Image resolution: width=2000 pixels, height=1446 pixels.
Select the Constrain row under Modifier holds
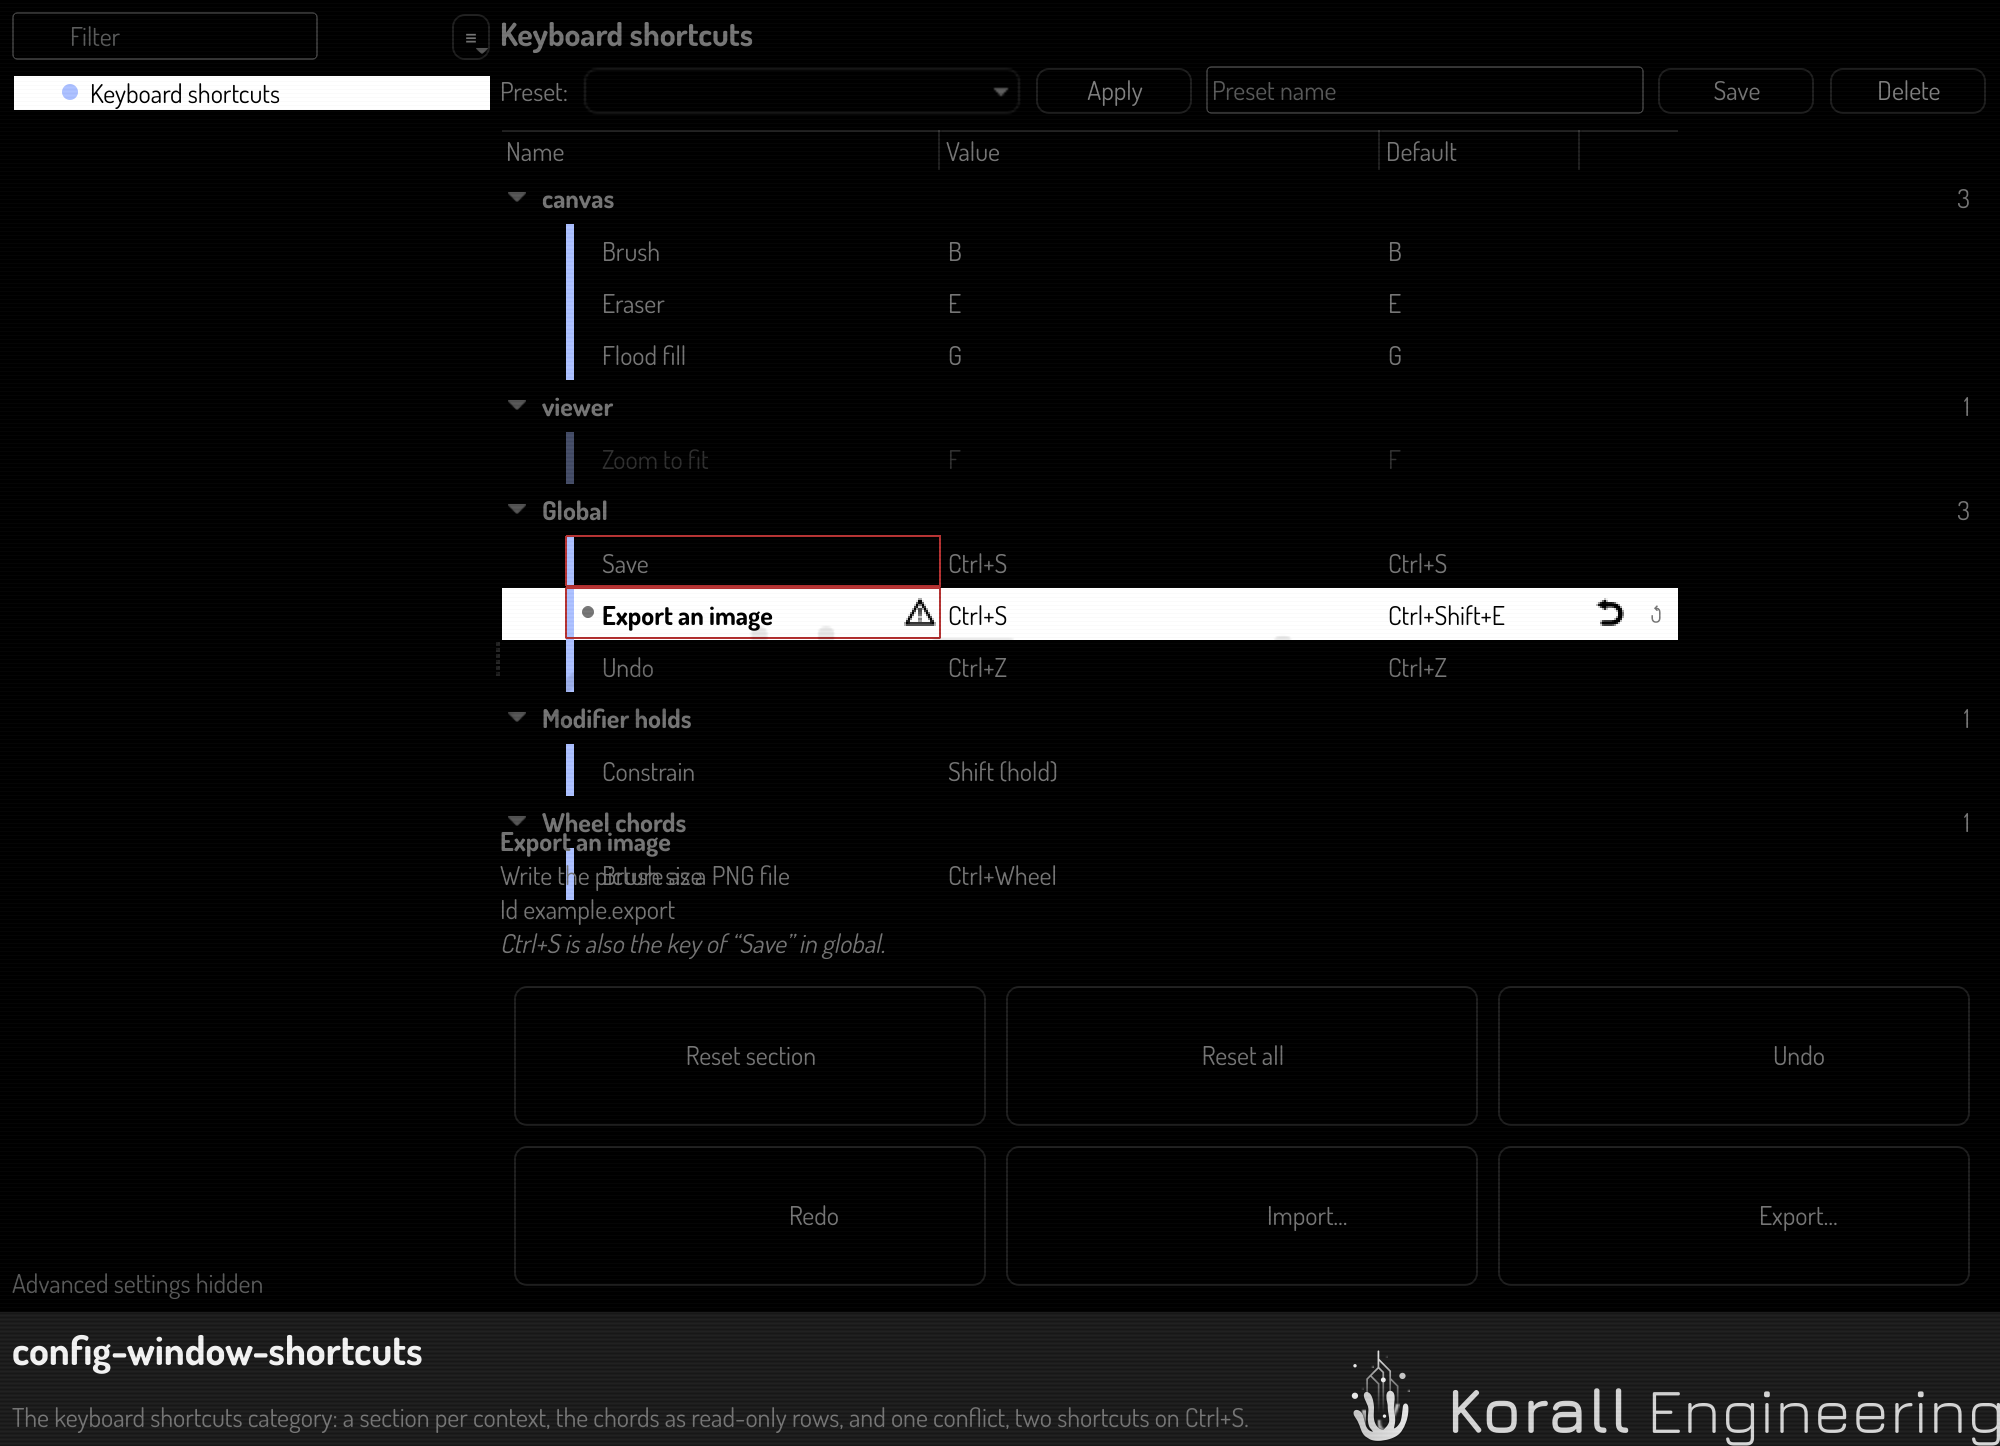click(x=1090, y=772)
